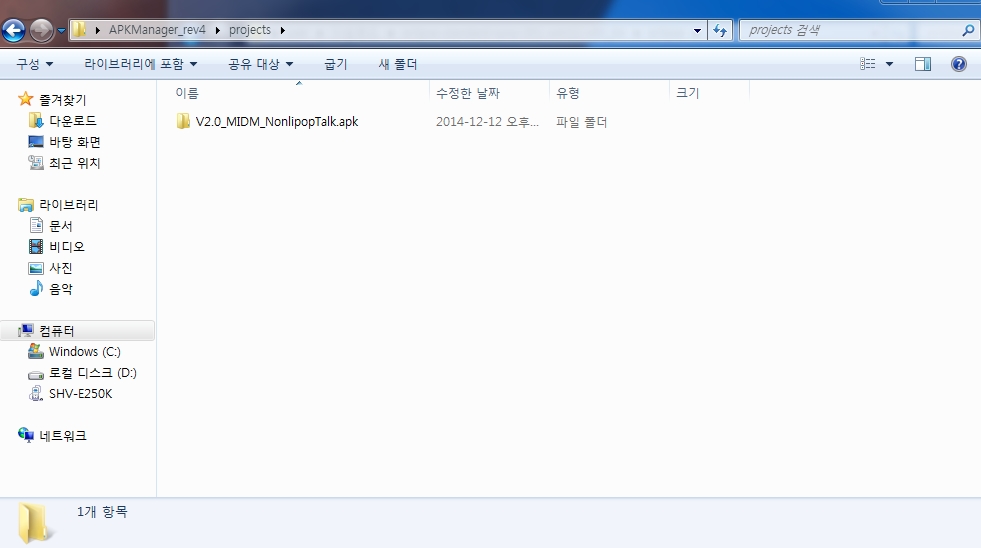The width and height of the screenshot is (981, 548).
Task: Sort by the 수정한 날짜 column header
Action: click(x=467, y=93)
